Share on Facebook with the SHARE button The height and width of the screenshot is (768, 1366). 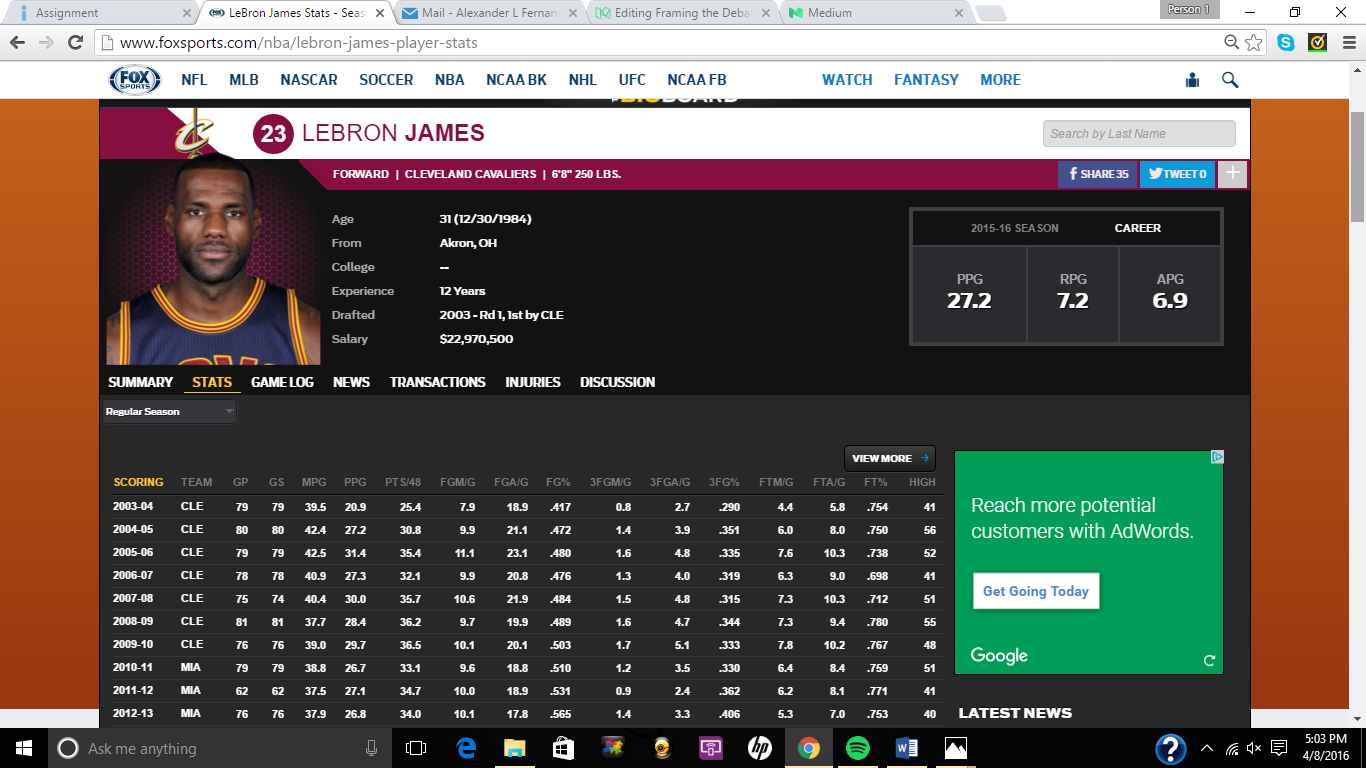point(1097,174)
